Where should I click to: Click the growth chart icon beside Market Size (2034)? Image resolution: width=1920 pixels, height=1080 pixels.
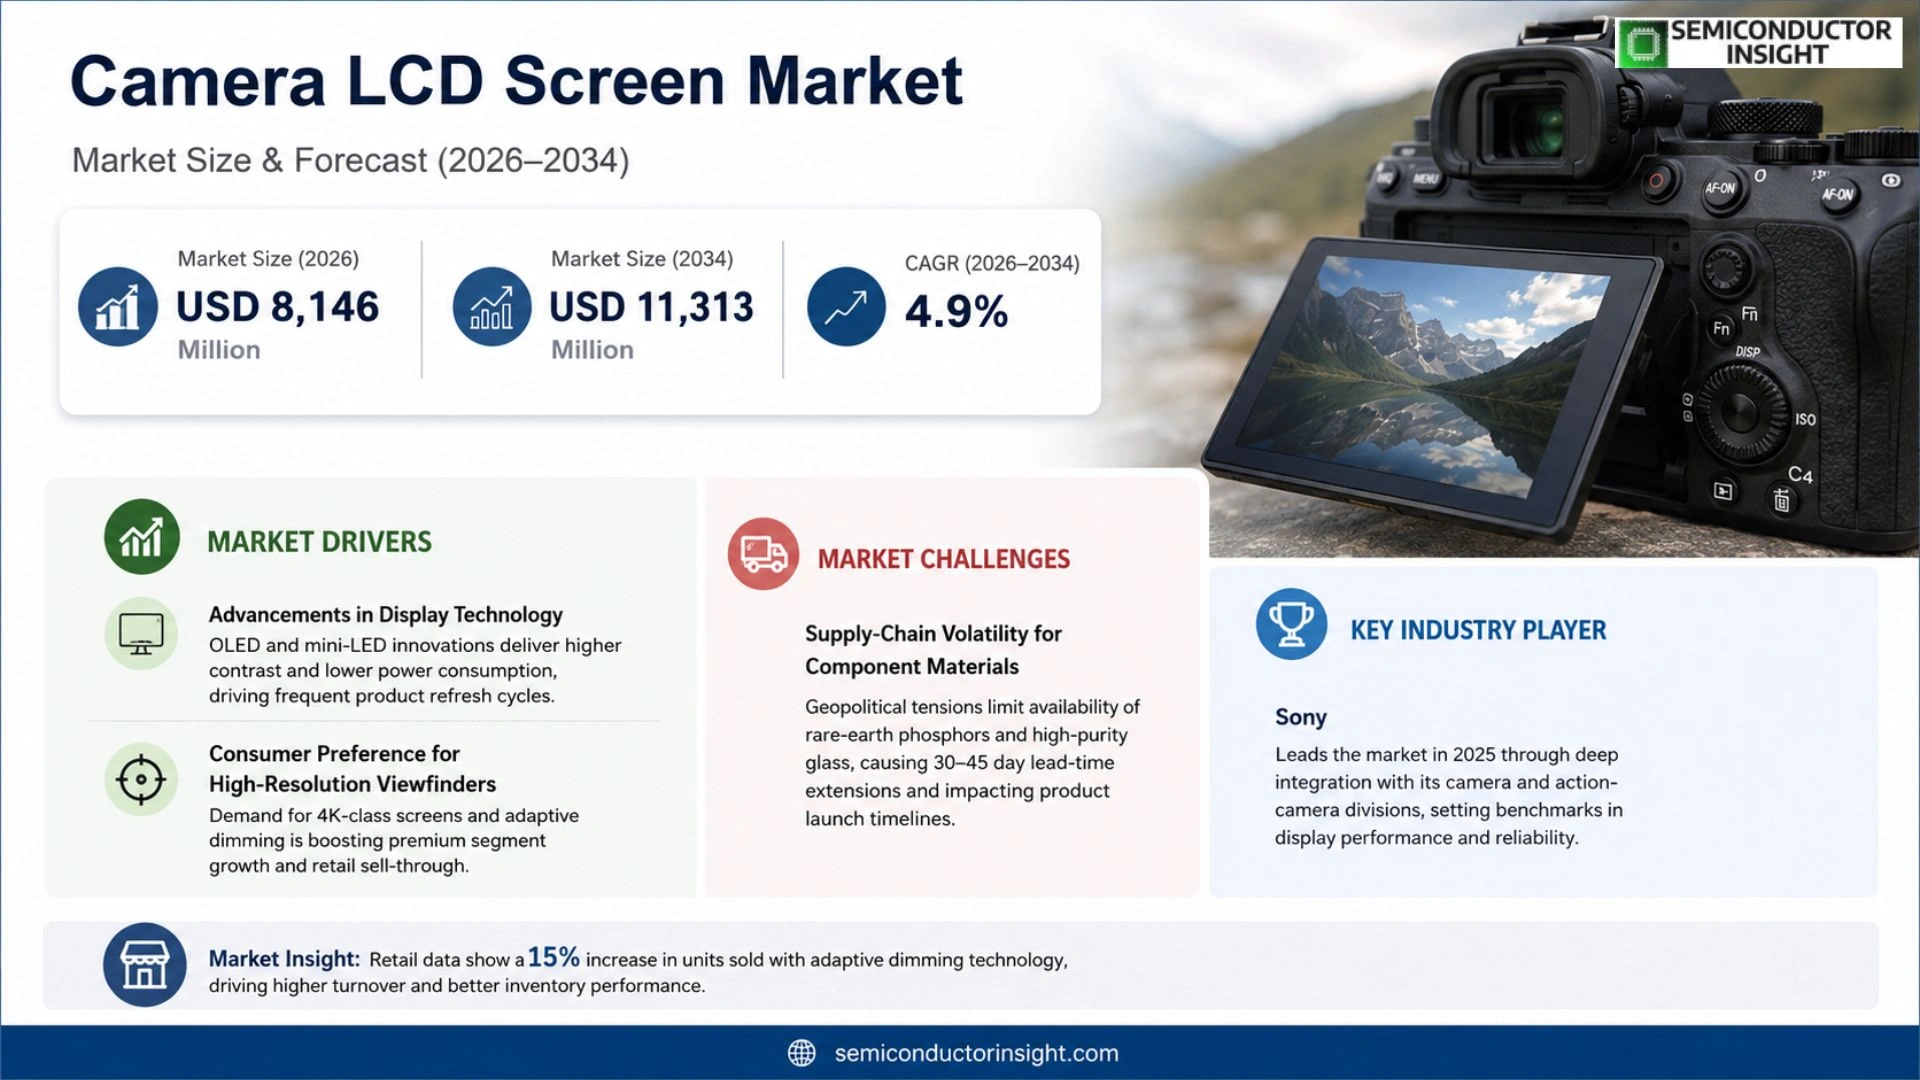point(492,307)
